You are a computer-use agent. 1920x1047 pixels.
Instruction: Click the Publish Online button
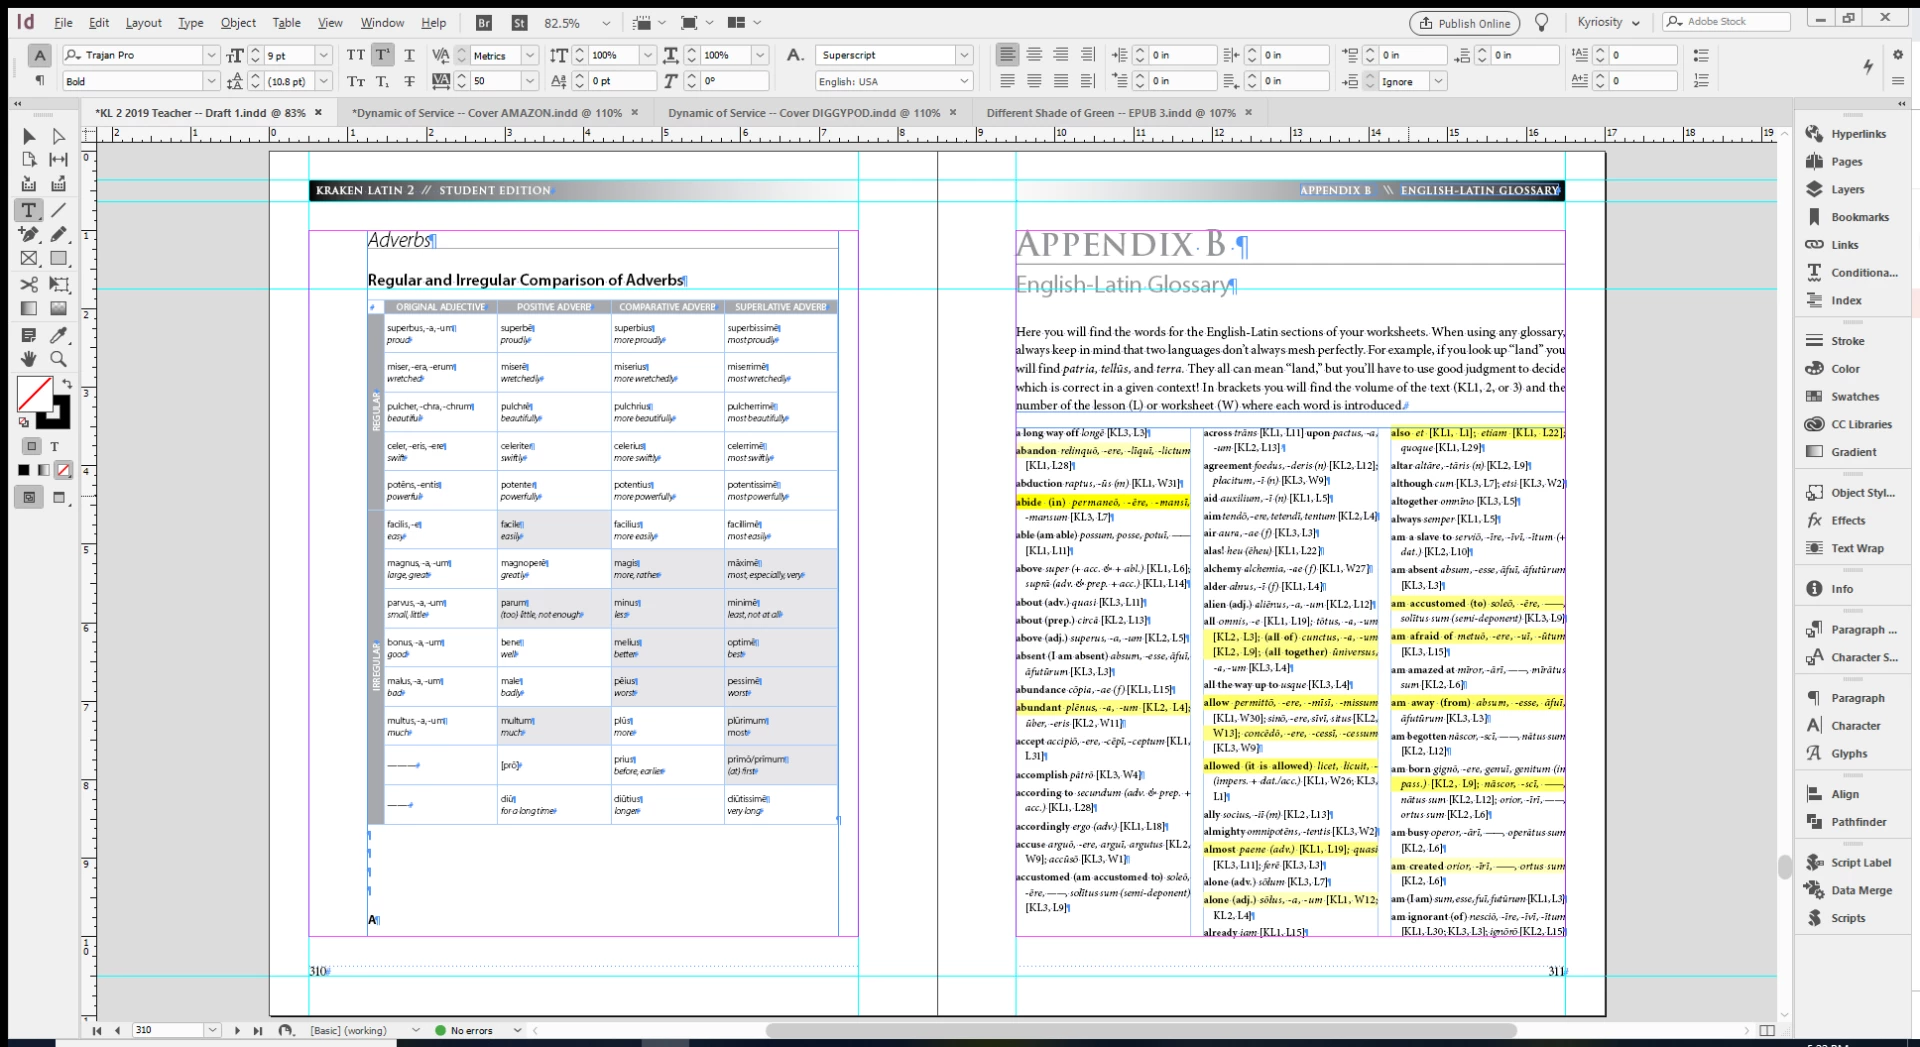[x=1464, y=23]
